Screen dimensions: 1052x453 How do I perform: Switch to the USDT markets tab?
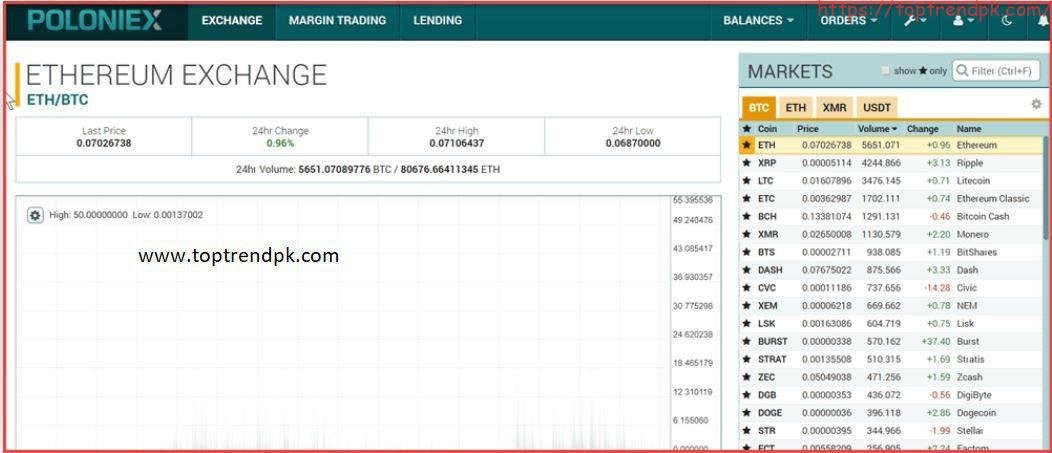[x=877, y=107]
